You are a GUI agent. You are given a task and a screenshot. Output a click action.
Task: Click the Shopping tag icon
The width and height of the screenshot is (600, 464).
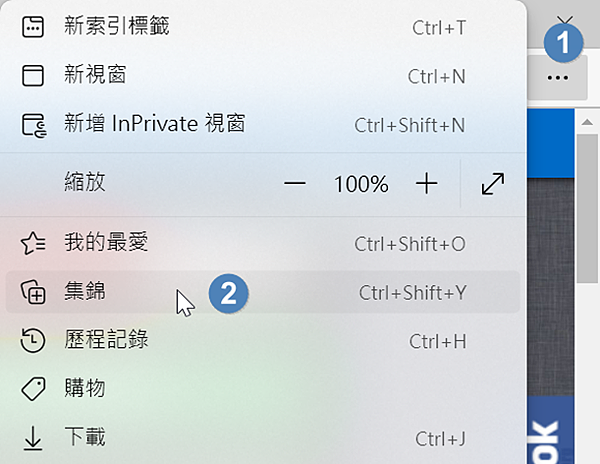34,388
